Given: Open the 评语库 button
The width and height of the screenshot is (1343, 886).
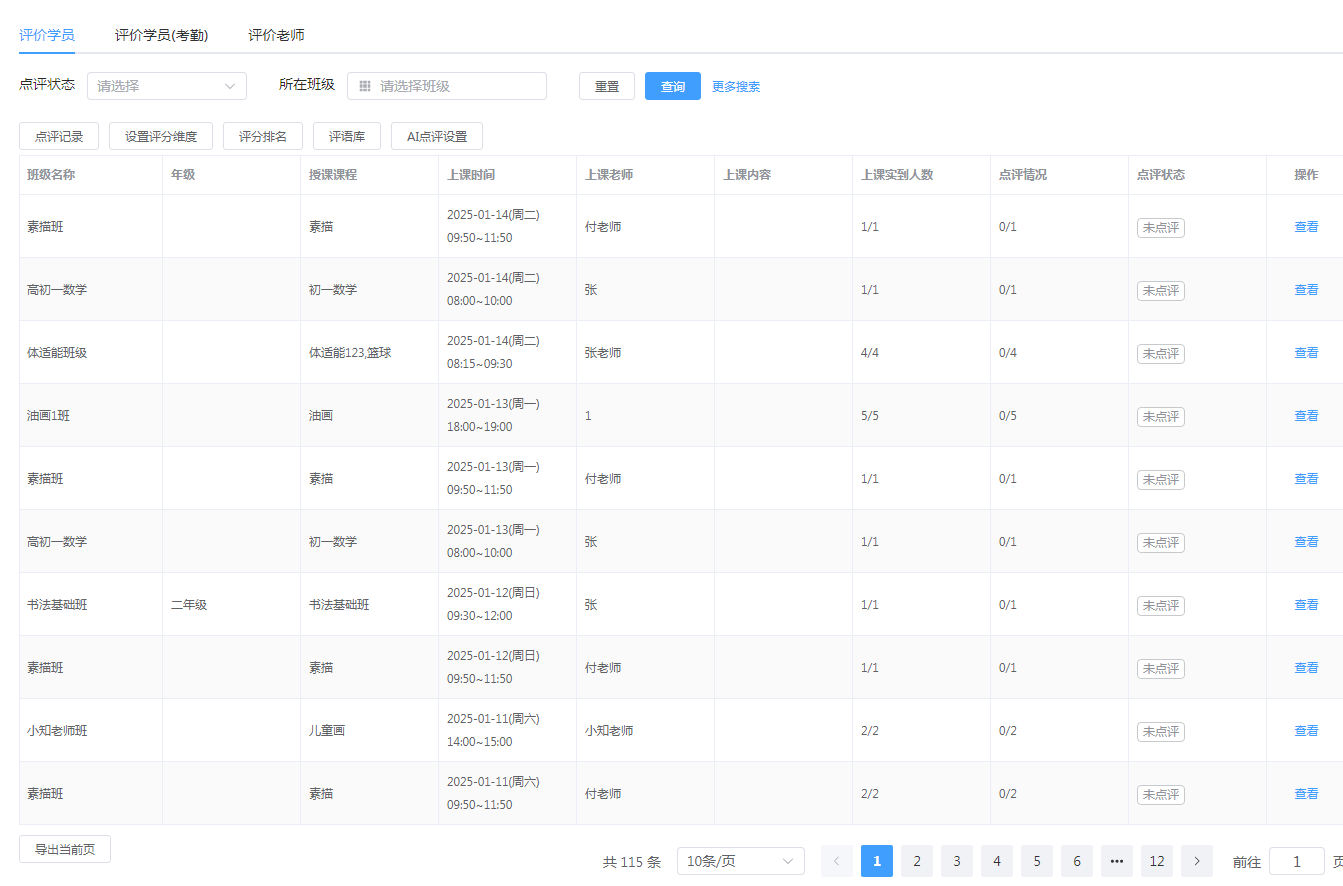Looking at the screenshot, I should [347, 136].
